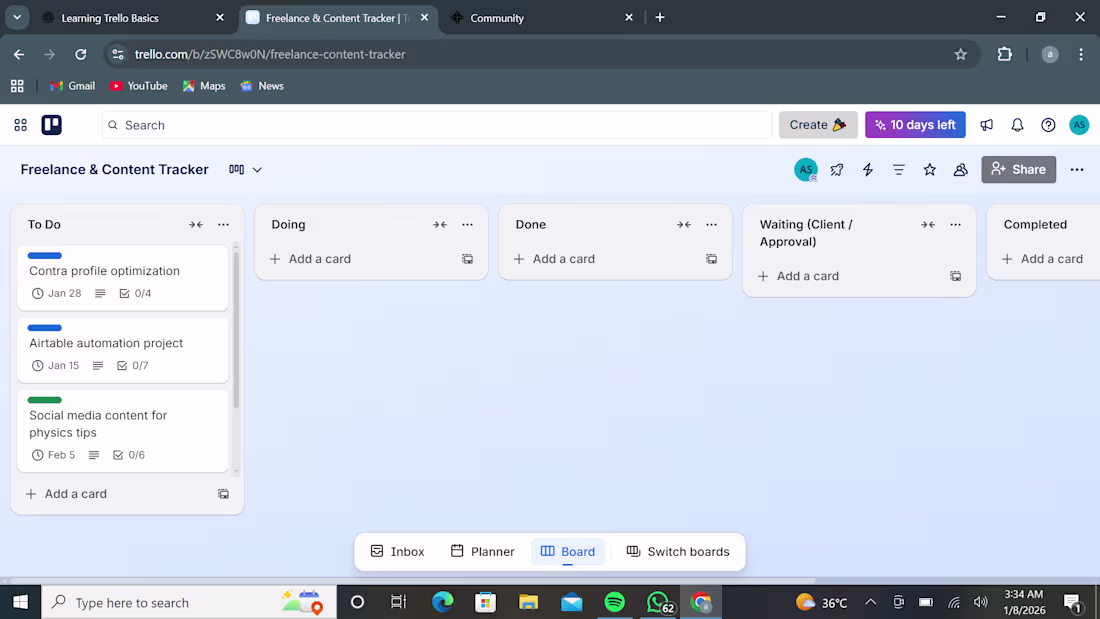This screenshot has width=1100, height=619.
Task: Open Automation via the lightning bolt icon
Action: [x=867, y=170]
